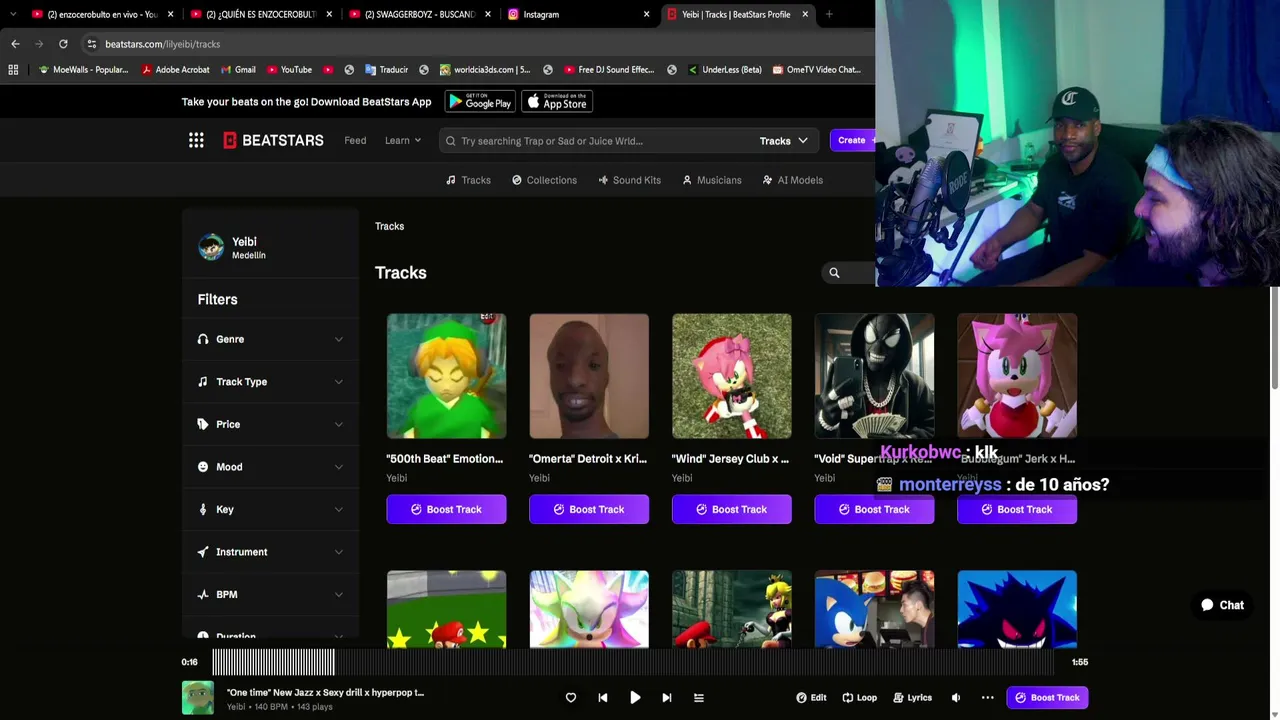Open the UnderLess (Beta) bookmark

724,70
